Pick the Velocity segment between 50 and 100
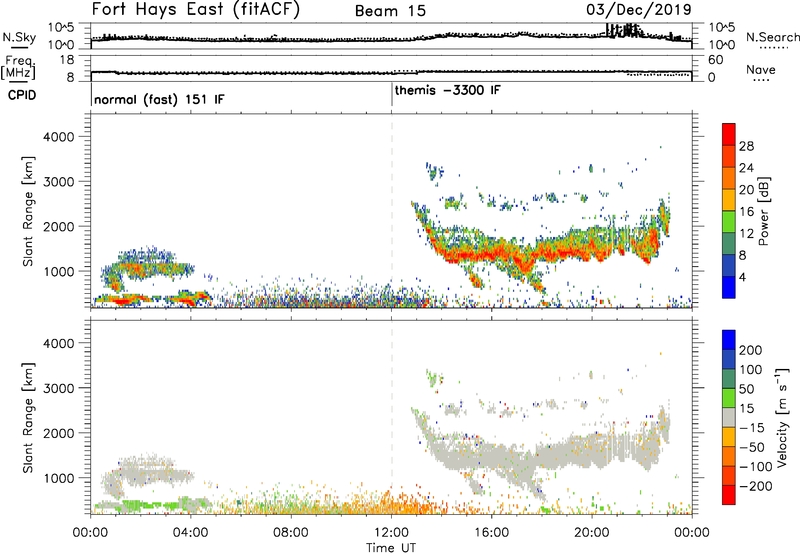Viewport: 800px width, 554px height. pos(729,379)
